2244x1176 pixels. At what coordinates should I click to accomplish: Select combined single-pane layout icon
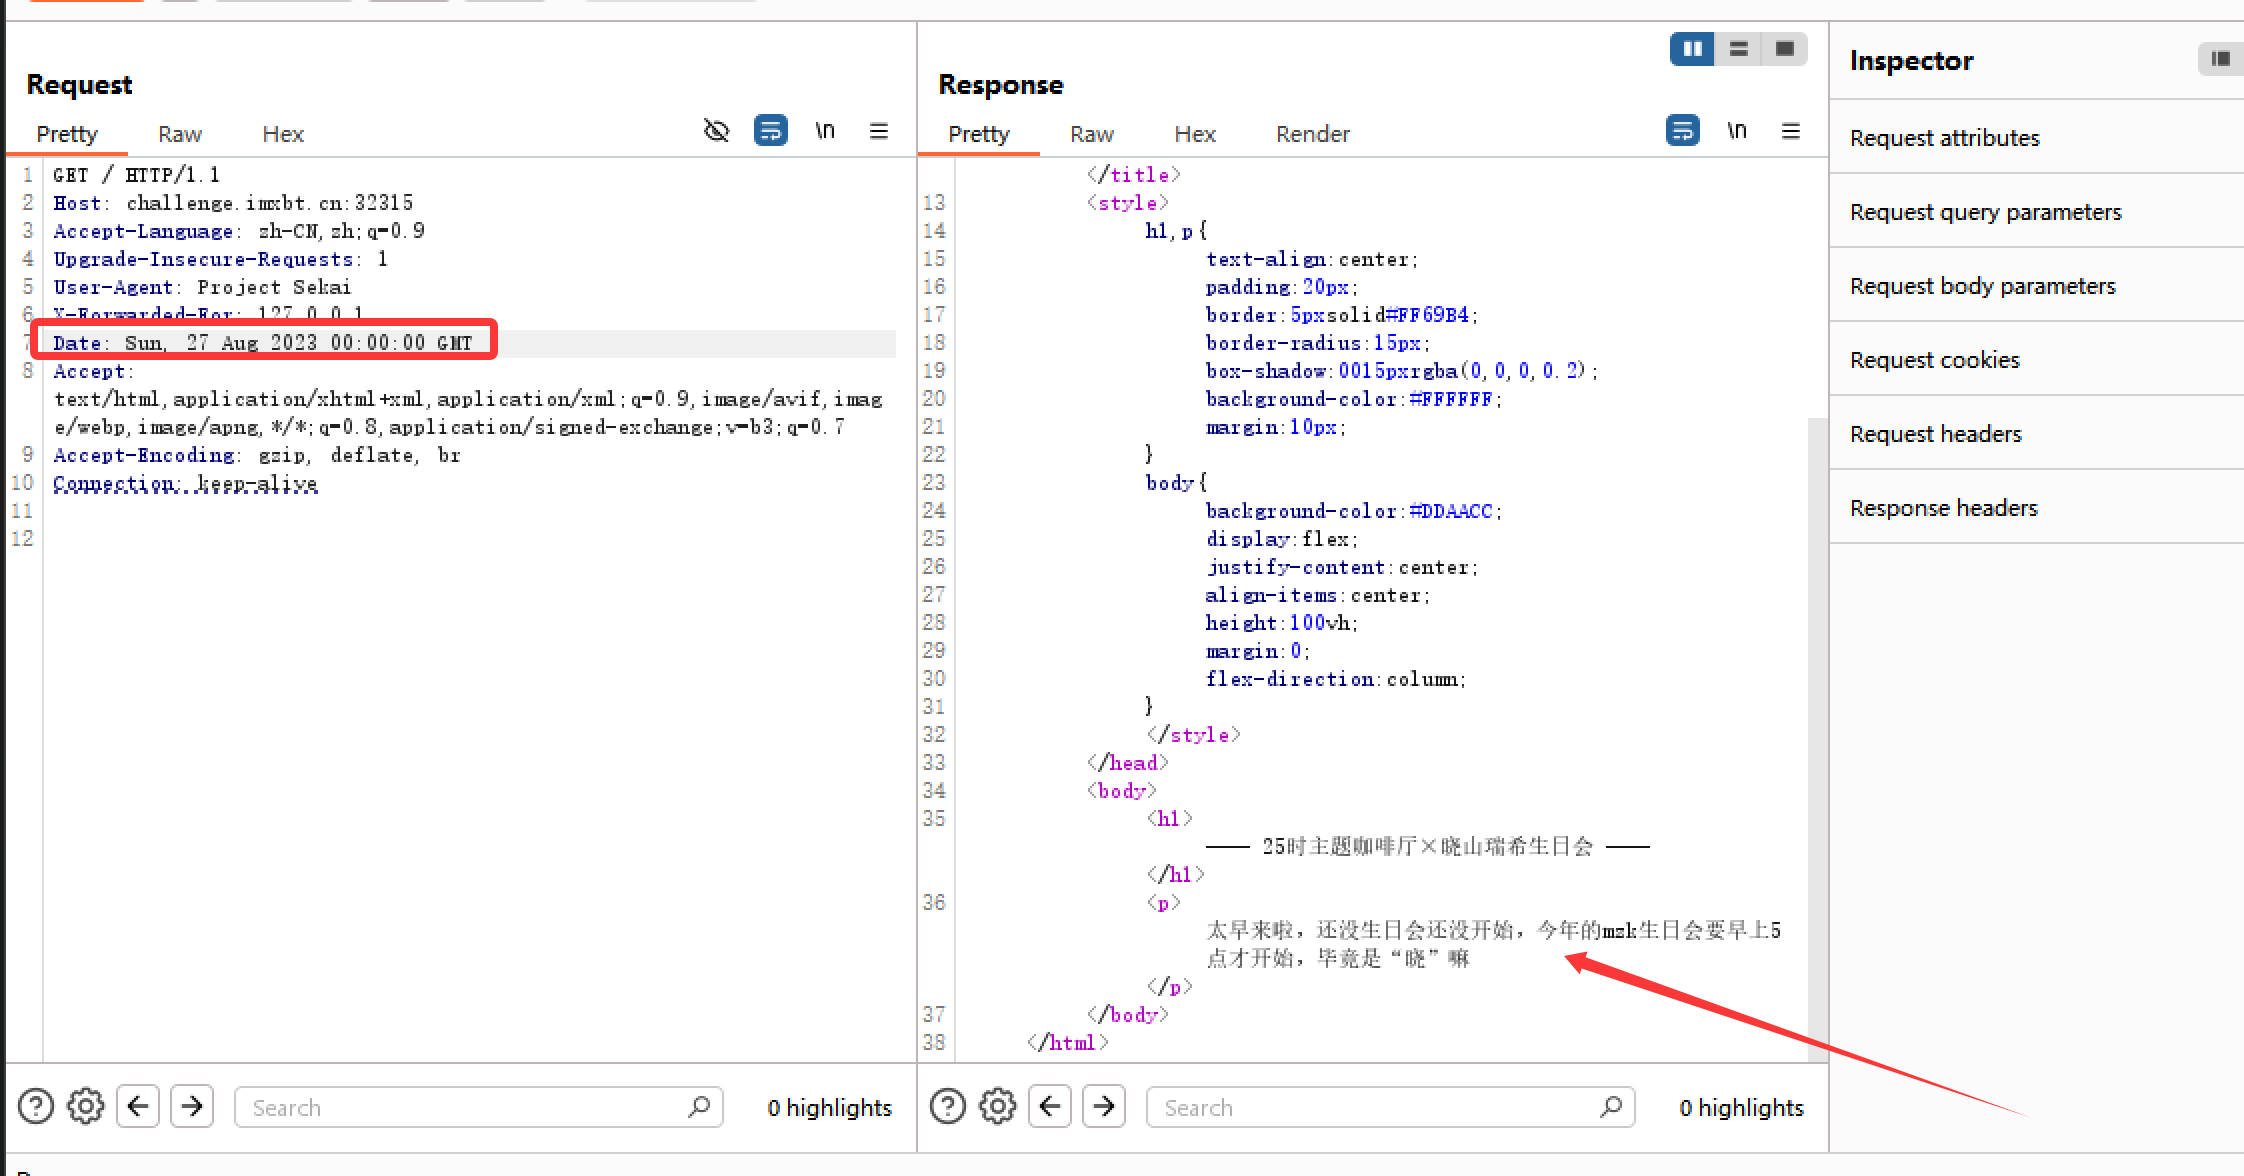1785,49
